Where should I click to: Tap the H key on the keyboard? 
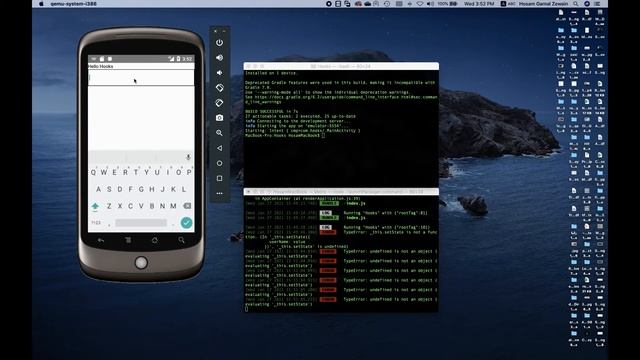pyautogui.click(x=152, y=189)
